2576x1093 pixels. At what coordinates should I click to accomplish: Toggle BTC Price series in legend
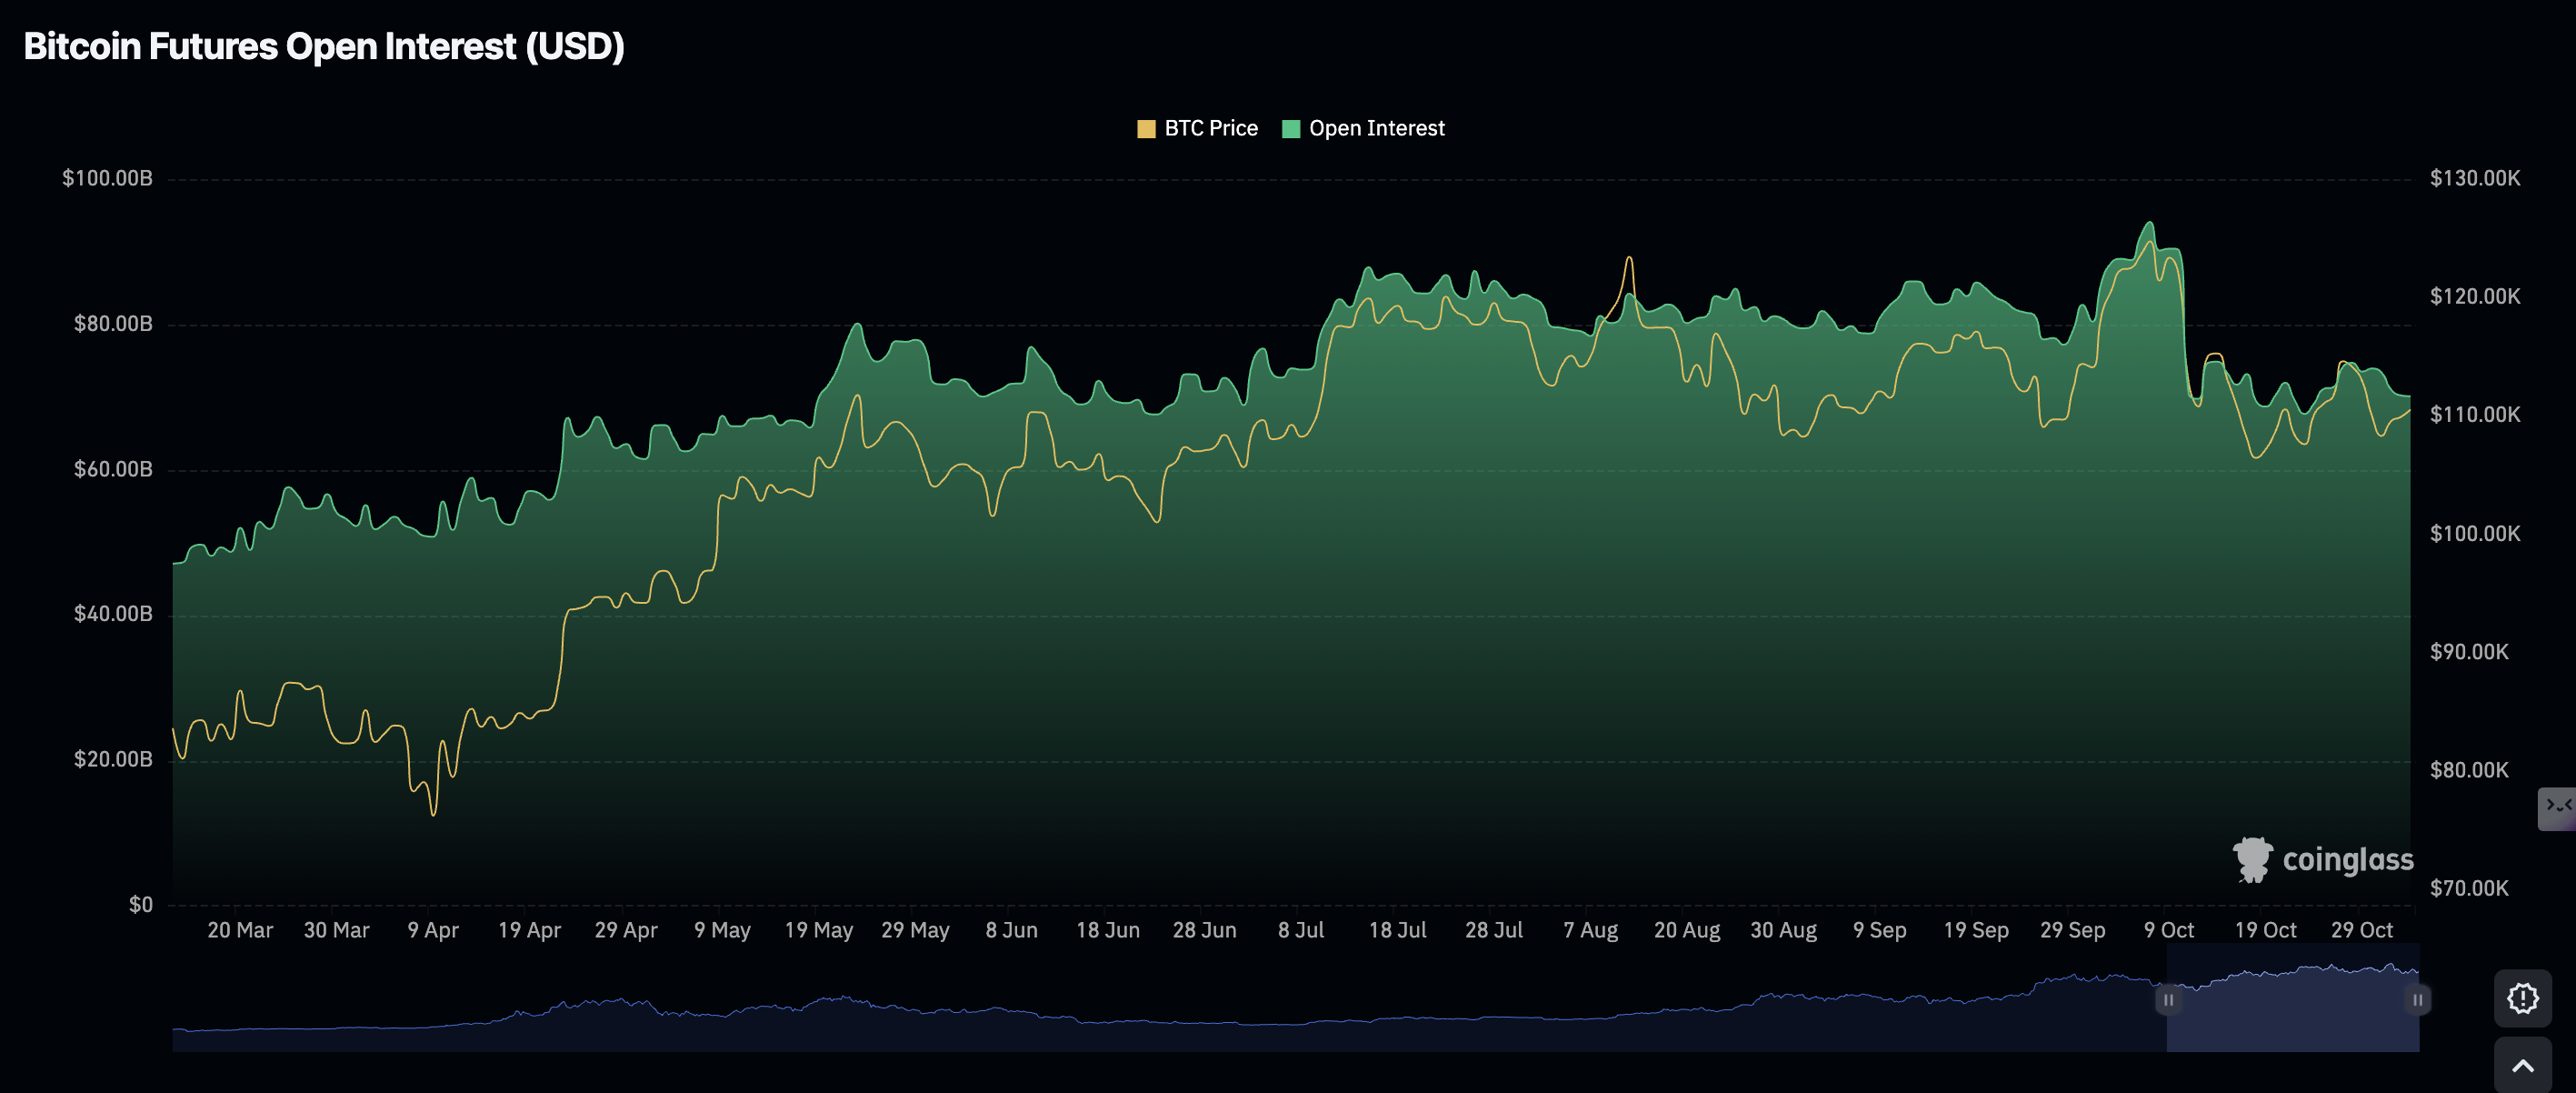pyautogui.click(x=1210, y=128)
